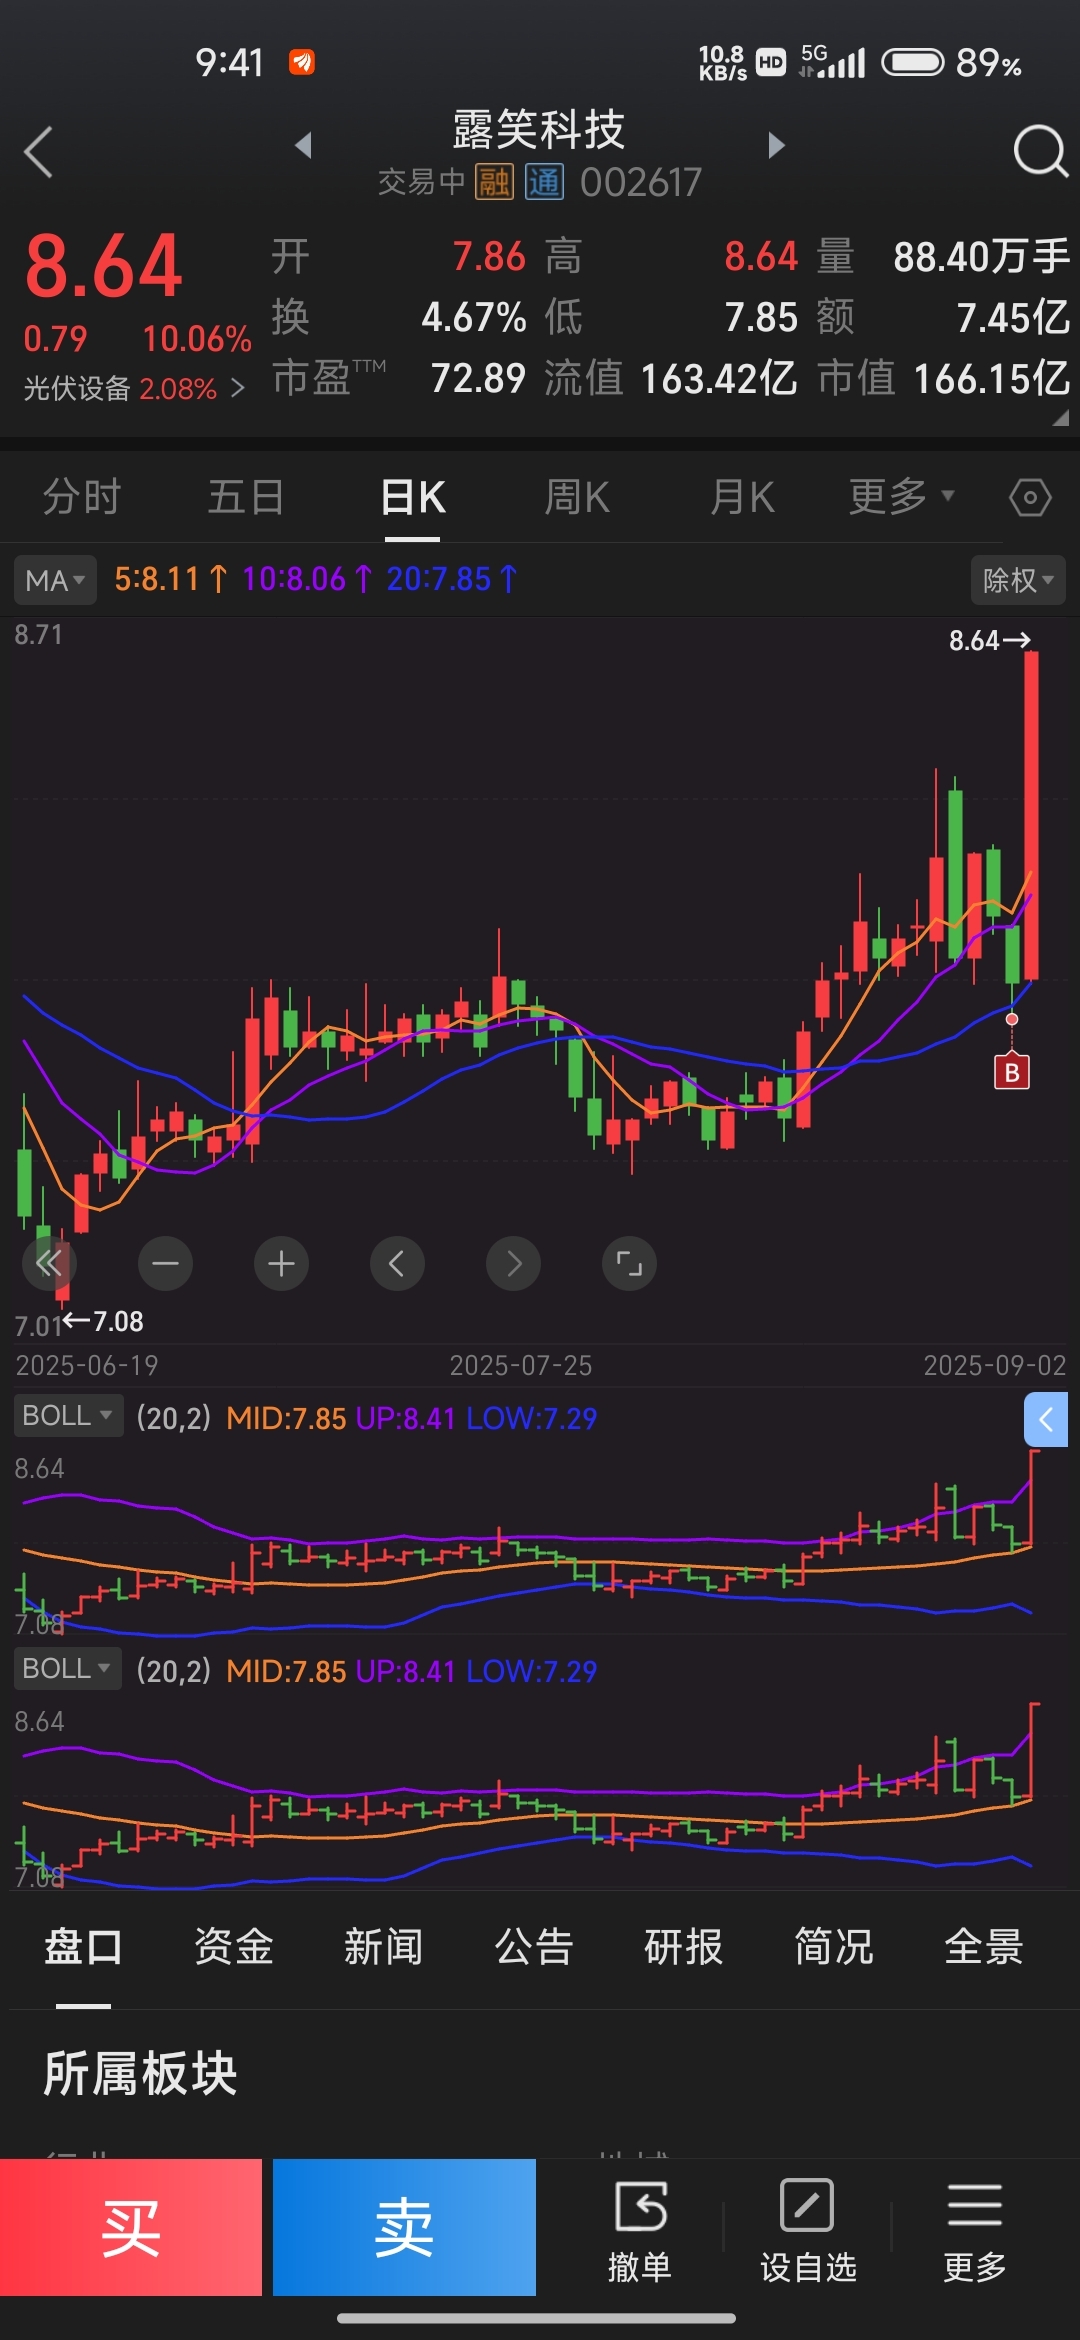1080x2340 pixels.
Task: Jump to earliest with double-left arrow
Action: click(49, 1264)
